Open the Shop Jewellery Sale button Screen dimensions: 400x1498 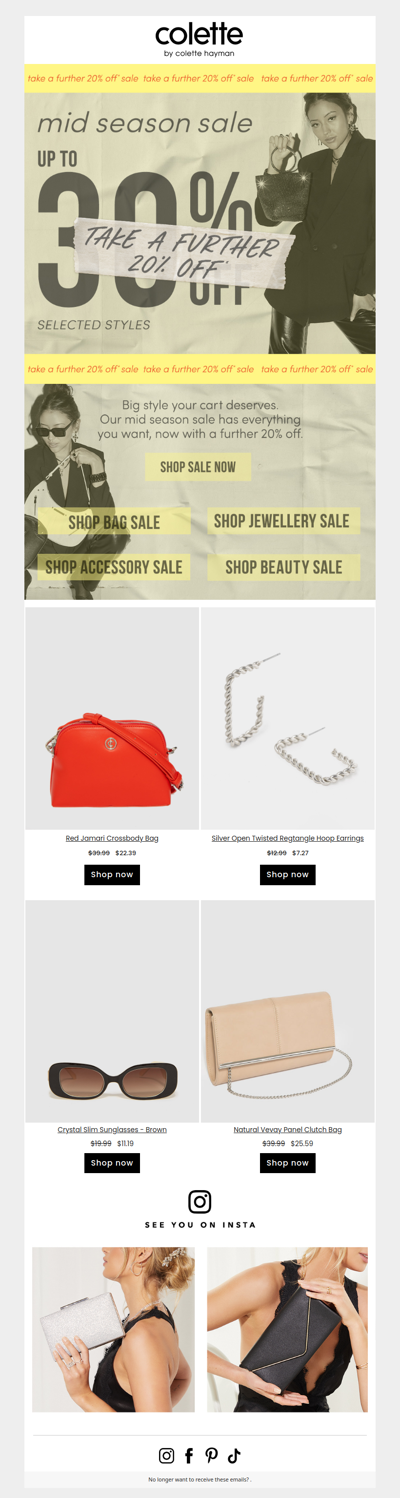pyautogui.click(x=282, y=521)
